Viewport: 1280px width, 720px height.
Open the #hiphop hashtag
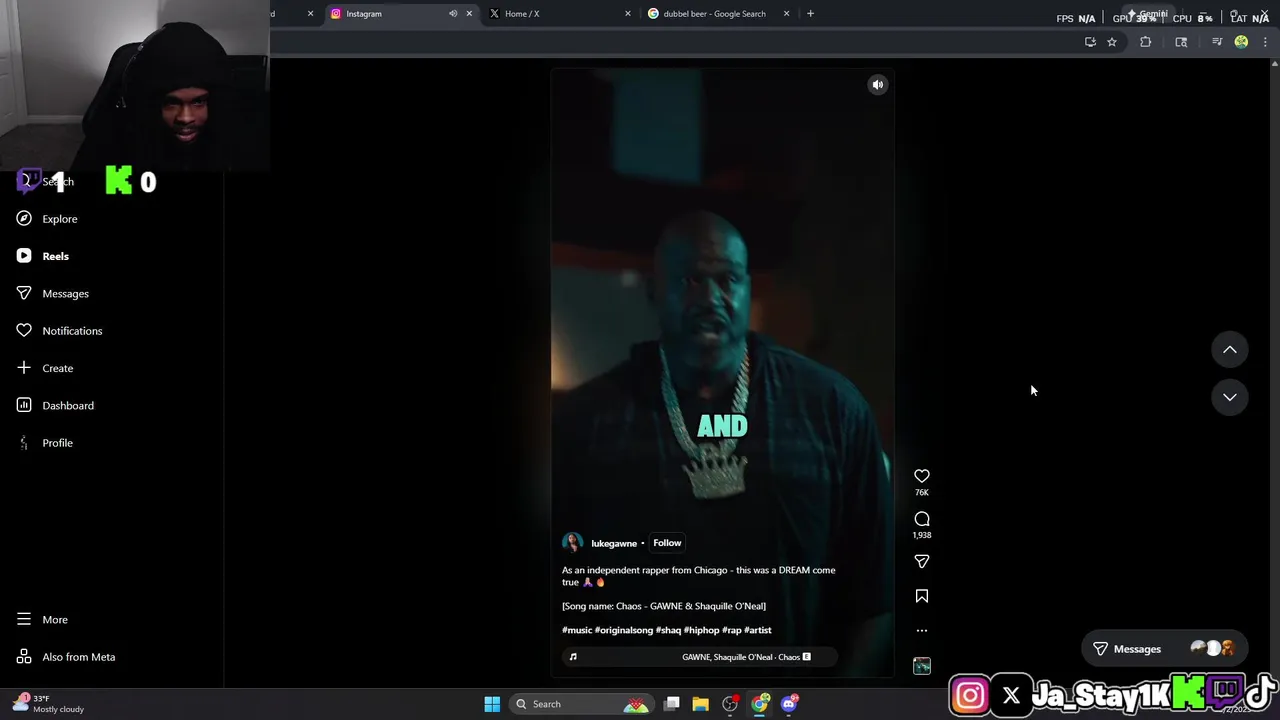tap(701, 630)
